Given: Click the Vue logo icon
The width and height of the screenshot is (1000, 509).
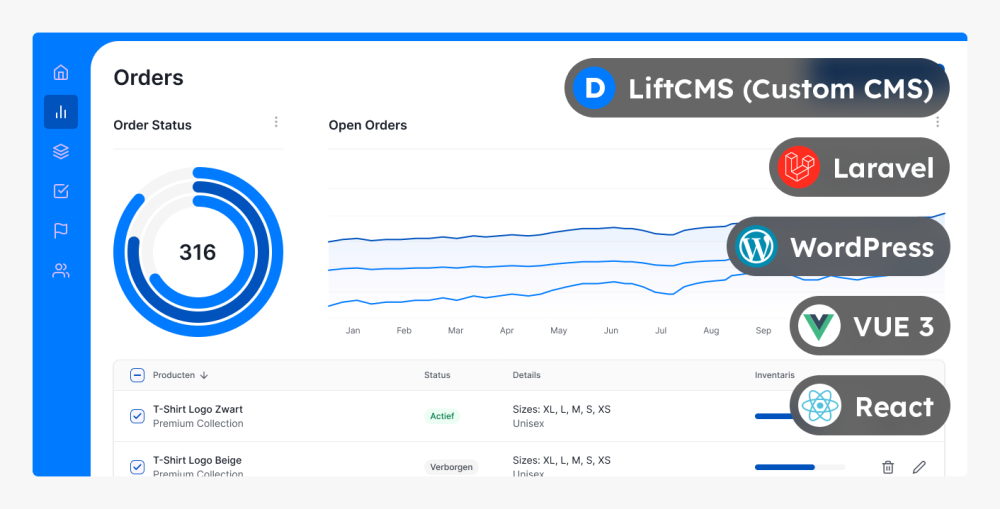Looking at the screenshot, I should [x=819, y=325].
